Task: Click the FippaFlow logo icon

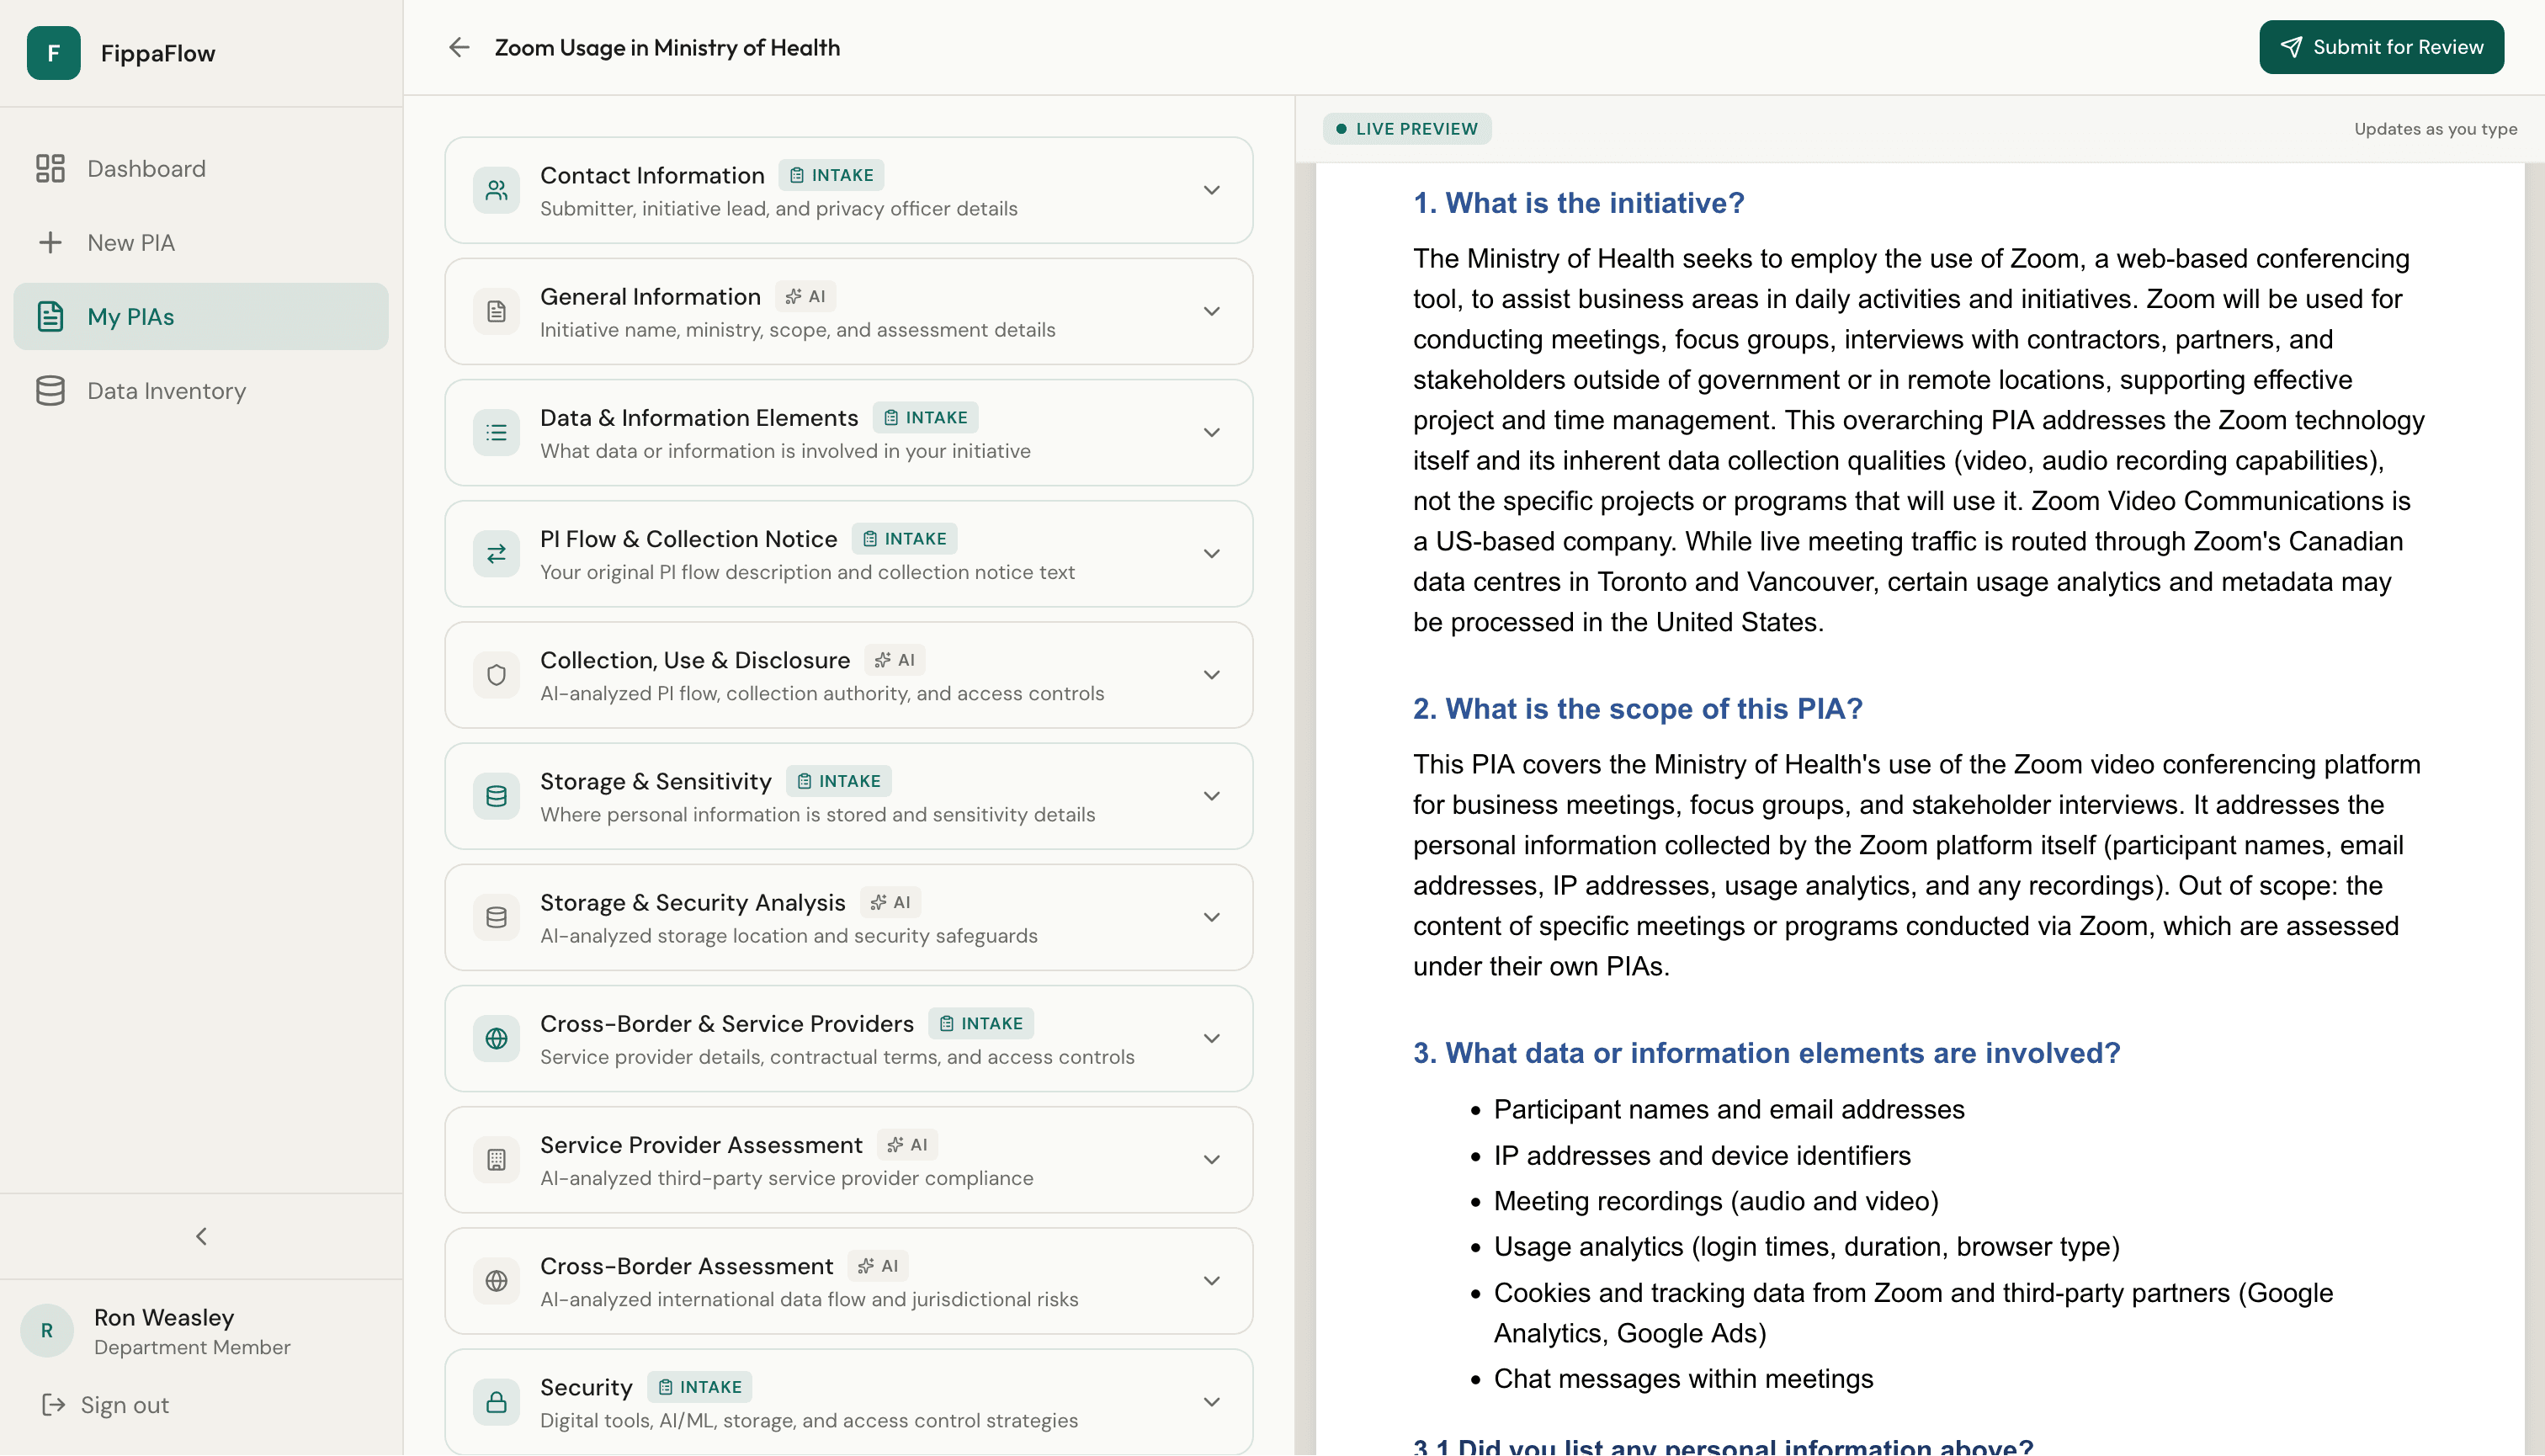Action: click(x=54, y=53)
